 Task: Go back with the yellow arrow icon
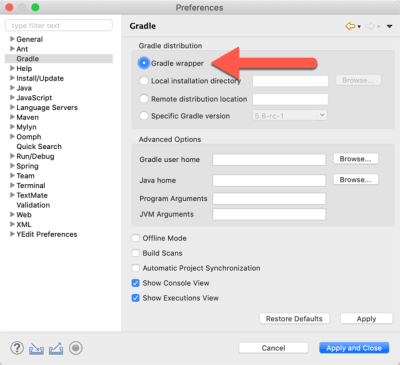(350, 26)
